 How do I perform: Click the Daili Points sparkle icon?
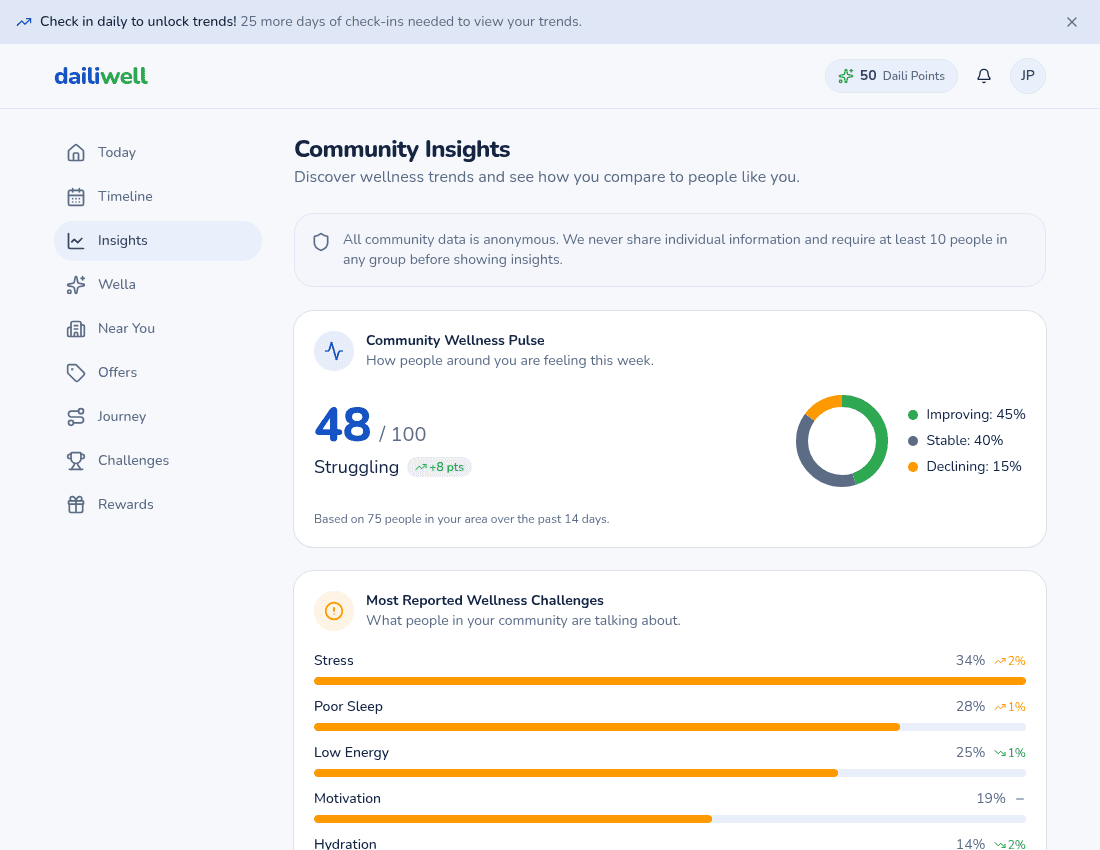coord(846,76)
